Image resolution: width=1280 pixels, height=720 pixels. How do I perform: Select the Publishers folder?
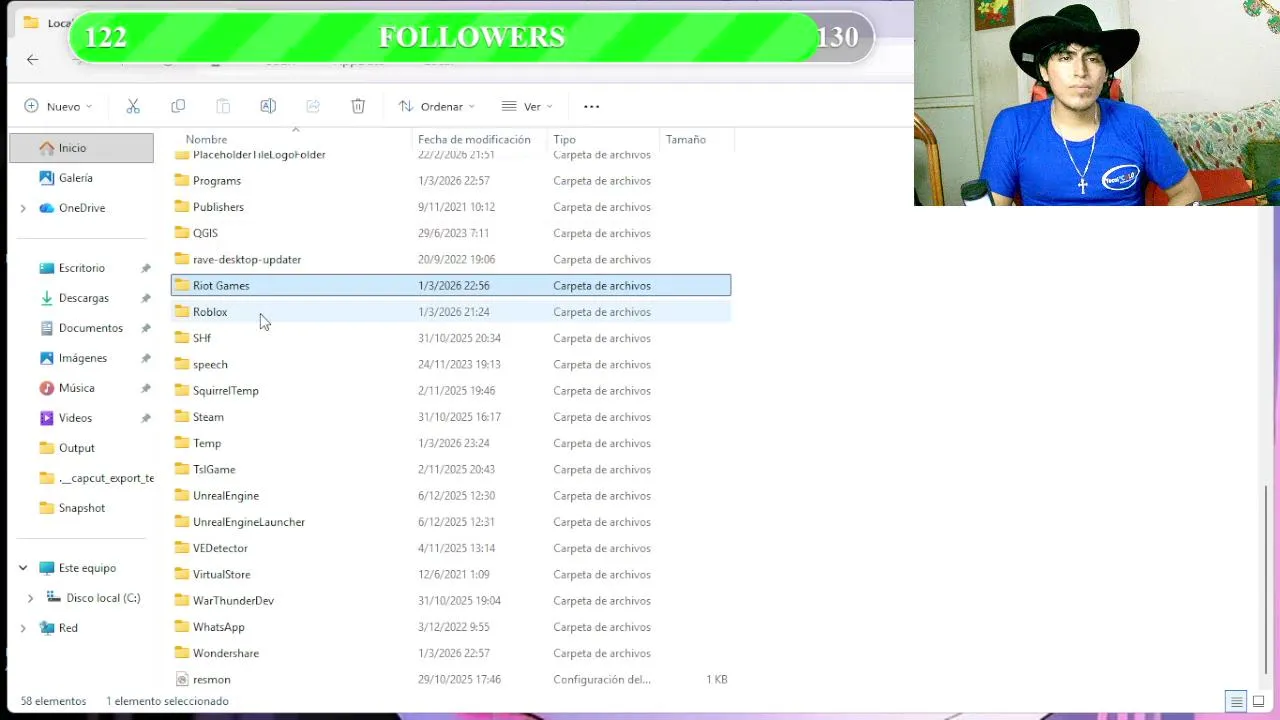451,207
